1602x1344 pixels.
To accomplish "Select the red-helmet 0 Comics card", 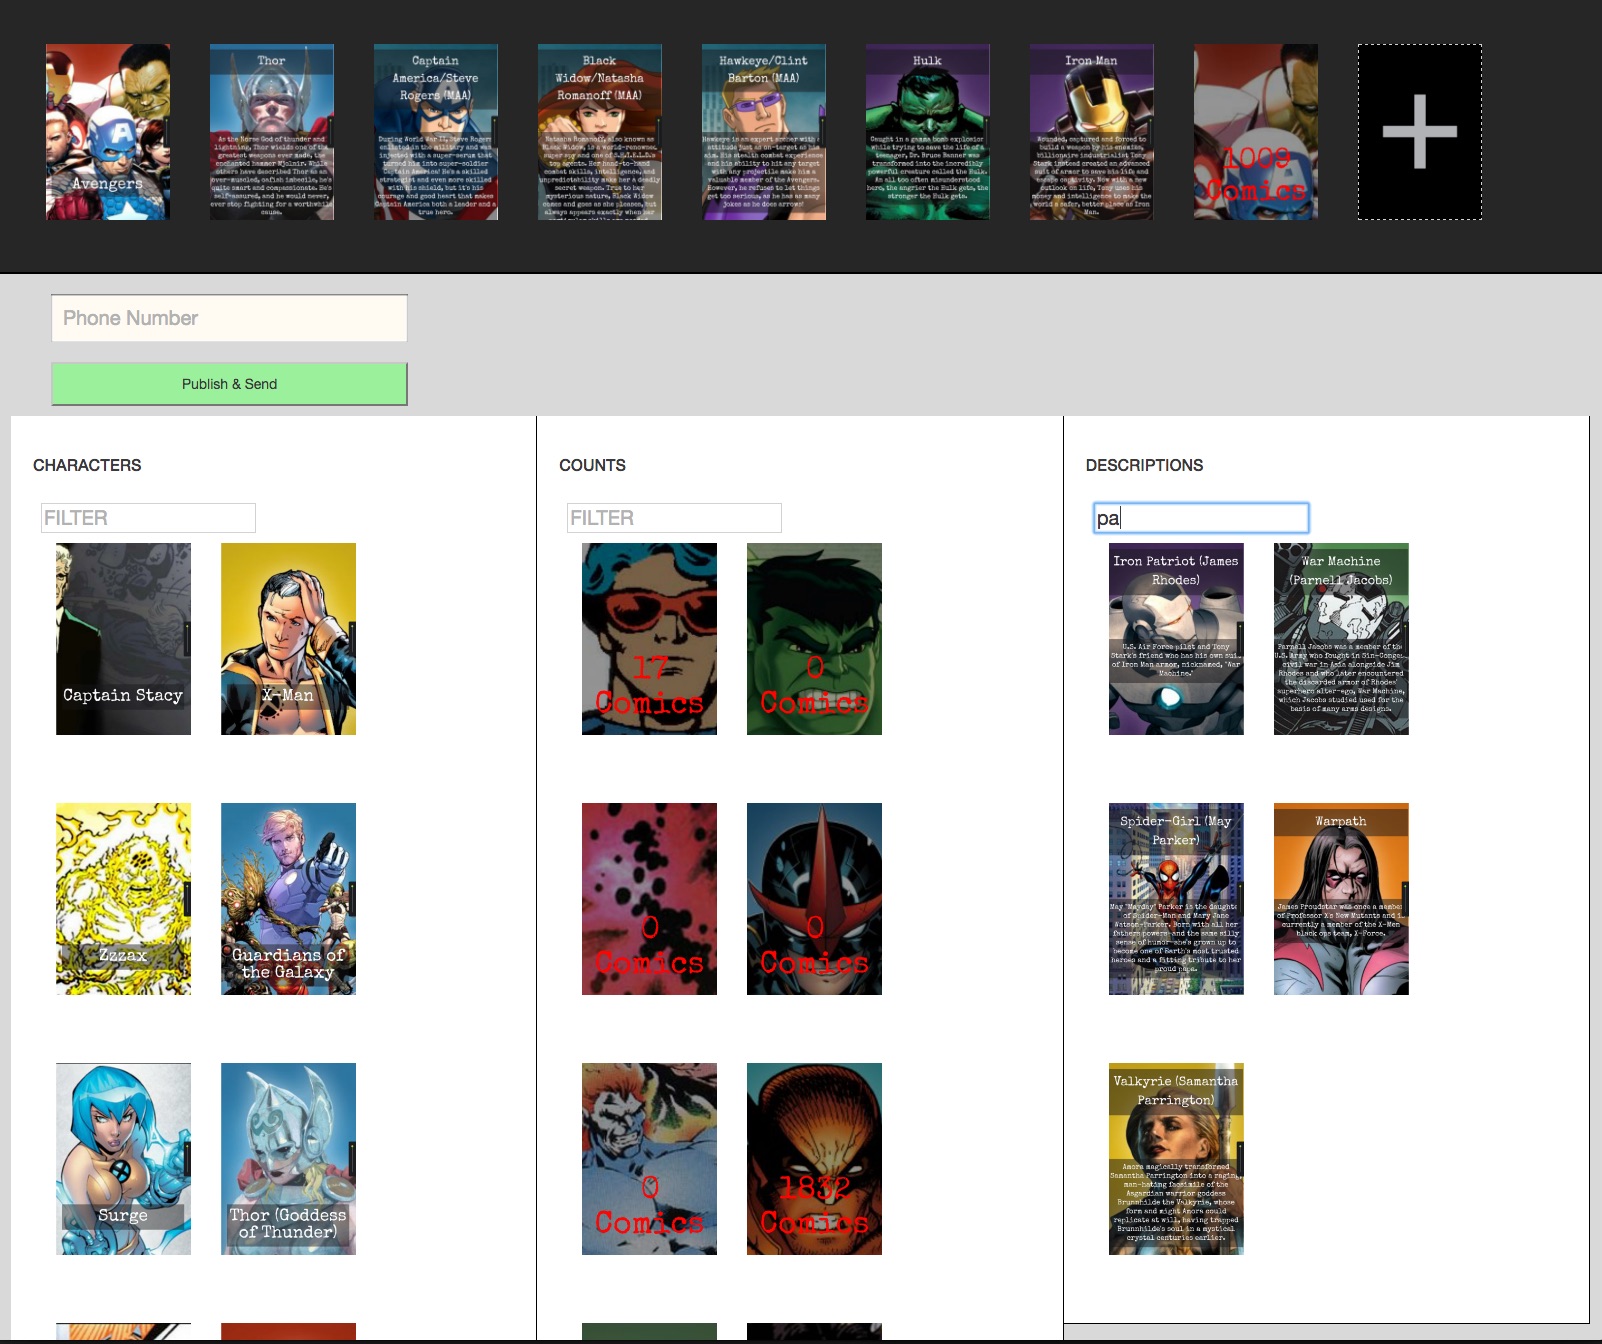I will pyautogui.click(x=814, y=899).
